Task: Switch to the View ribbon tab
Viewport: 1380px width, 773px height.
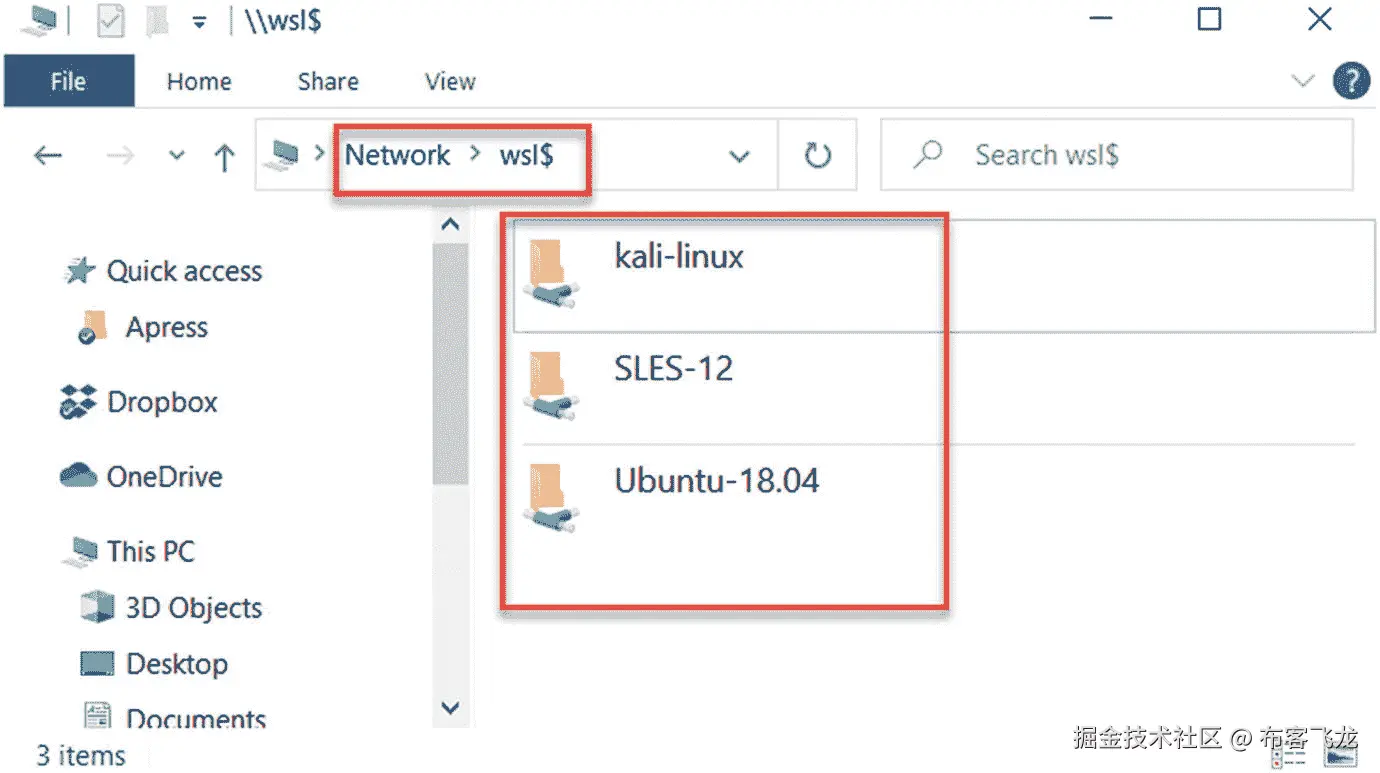Action: tap(450, 81)
